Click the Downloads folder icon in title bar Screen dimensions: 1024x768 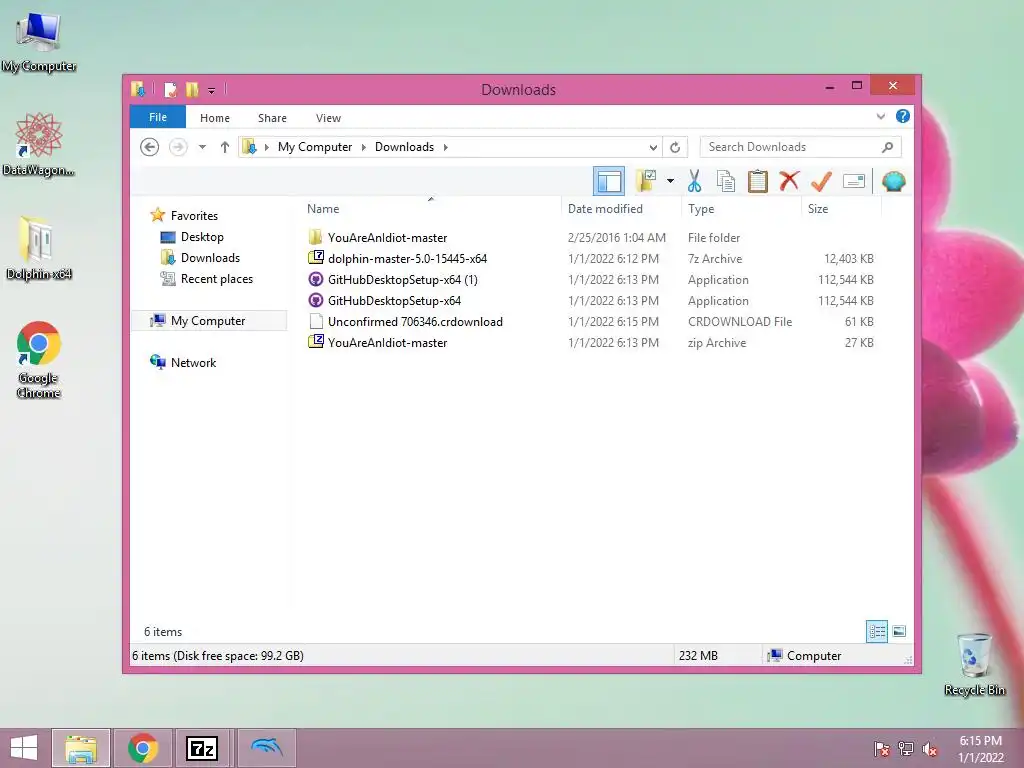[138, 89]
